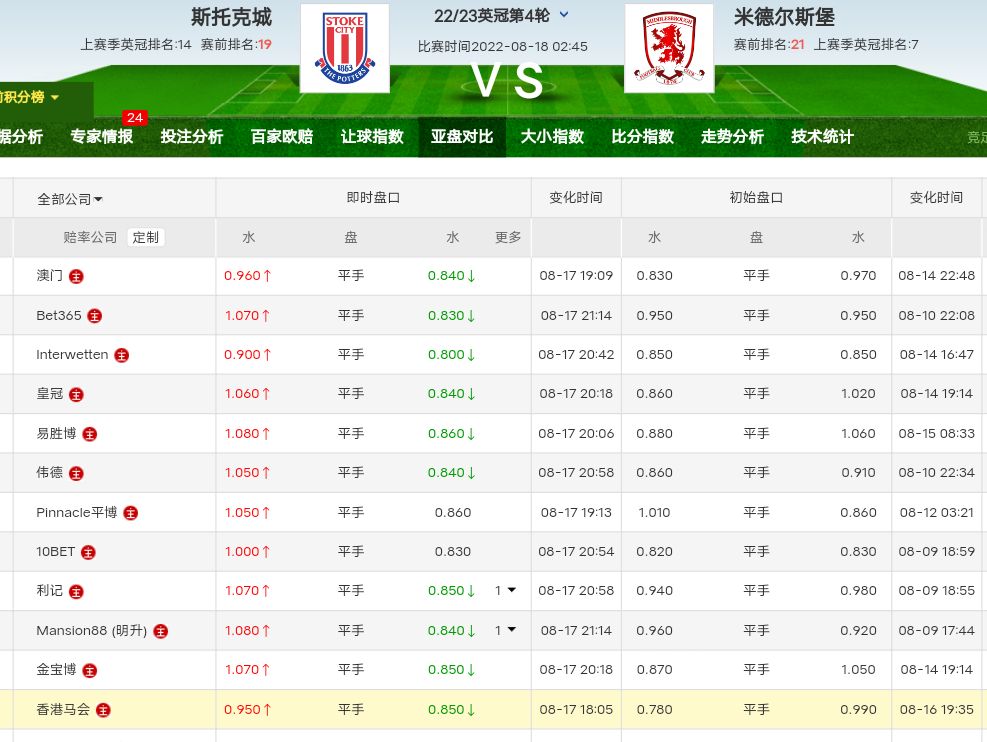Open the 百家欧赔 tab
The width and height of the screenshot is (987, 742).
(x=281, y=137)
